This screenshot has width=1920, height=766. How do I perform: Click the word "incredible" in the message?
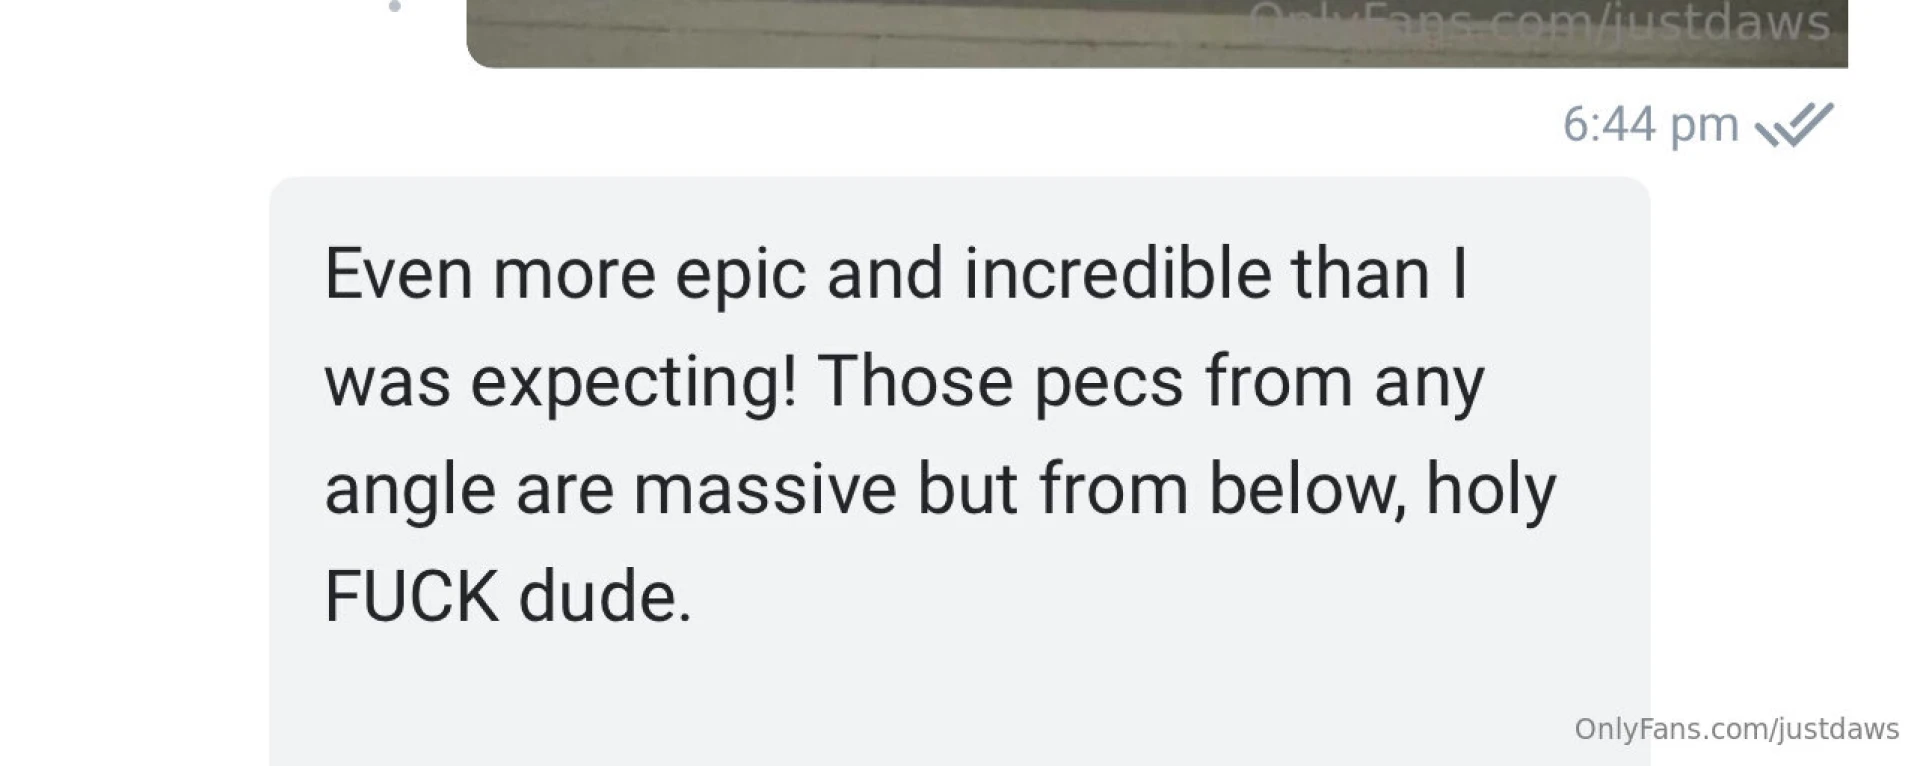pos(1117,274)
